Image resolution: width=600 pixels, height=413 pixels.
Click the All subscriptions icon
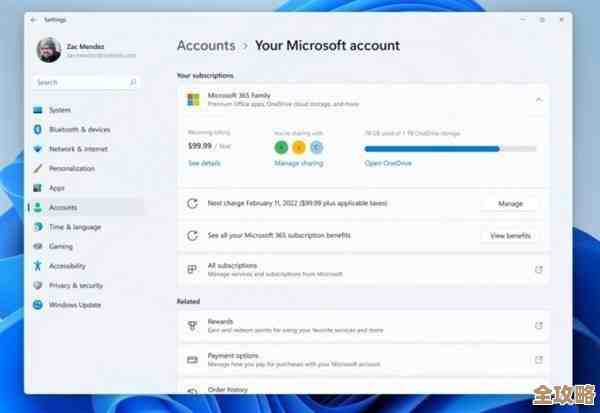pyautogui.click(x=192, y=269)
